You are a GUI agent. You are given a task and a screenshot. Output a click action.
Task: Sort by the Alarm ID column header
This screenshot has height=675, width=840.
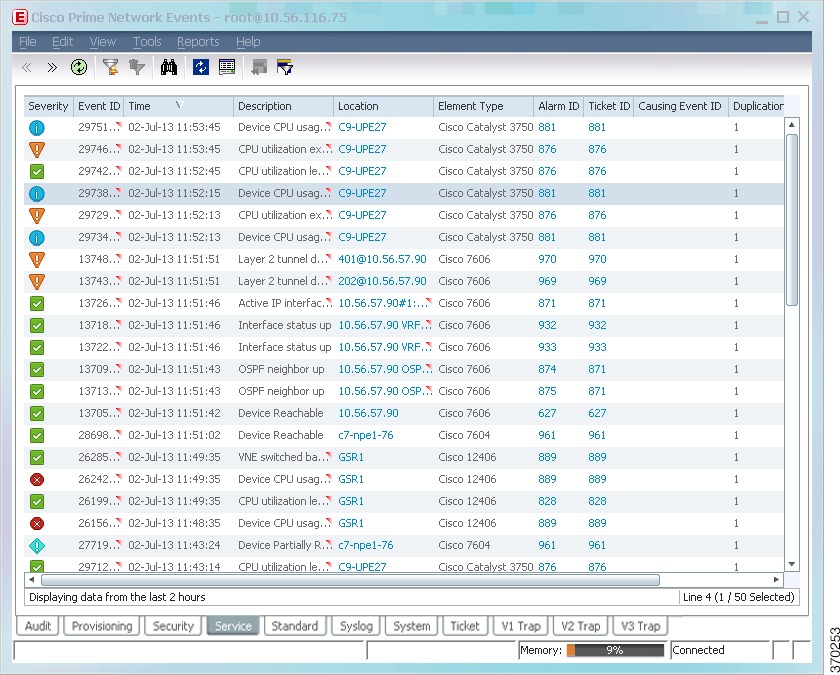click(559, 106)
